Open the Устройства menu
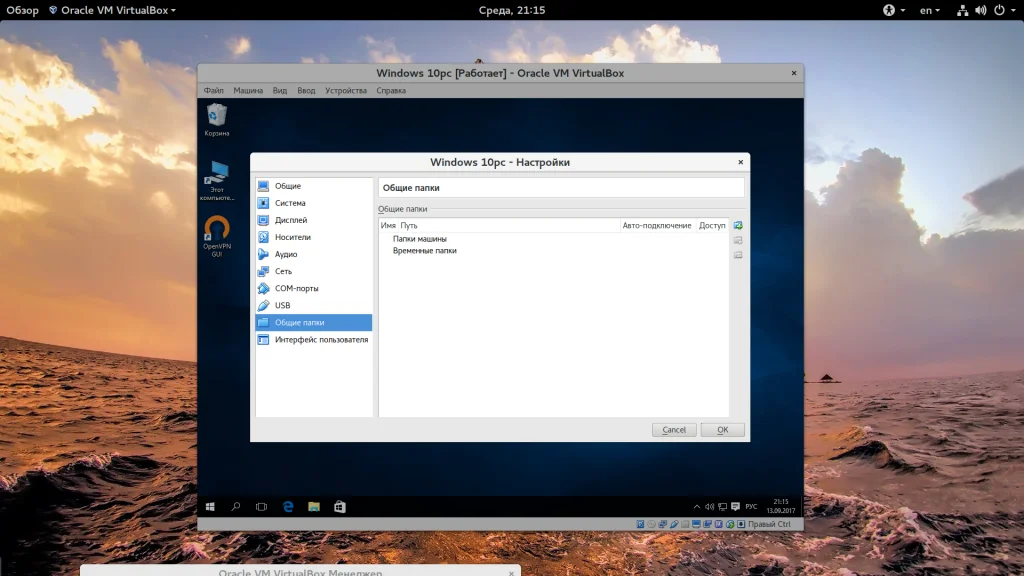Screen dimensions: 1024x576 click(x=346, y=90)
